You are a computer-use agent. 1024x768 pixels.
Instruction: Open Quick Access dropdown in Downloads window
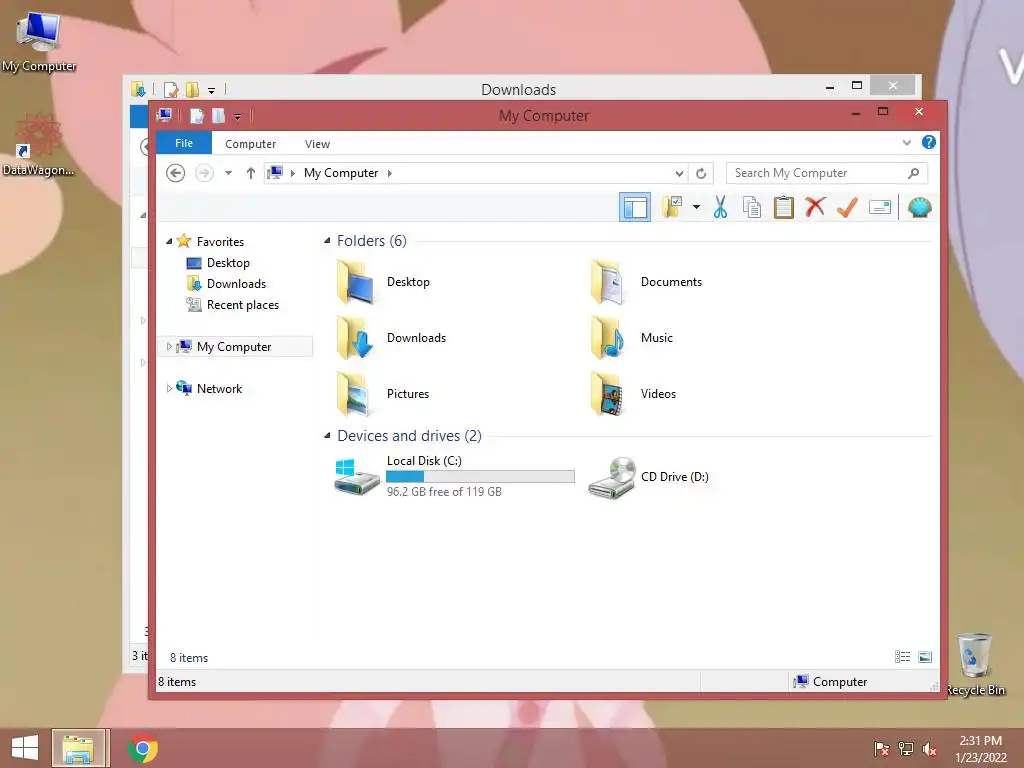(x=212, y=91)
